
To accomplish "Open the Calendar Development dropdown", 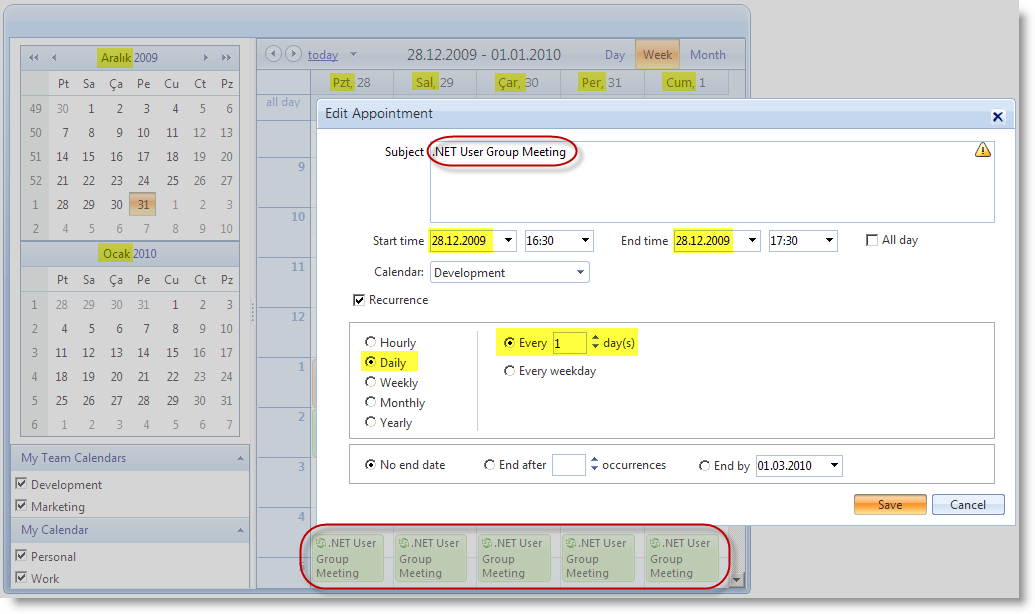I will (x=580, y=272).
